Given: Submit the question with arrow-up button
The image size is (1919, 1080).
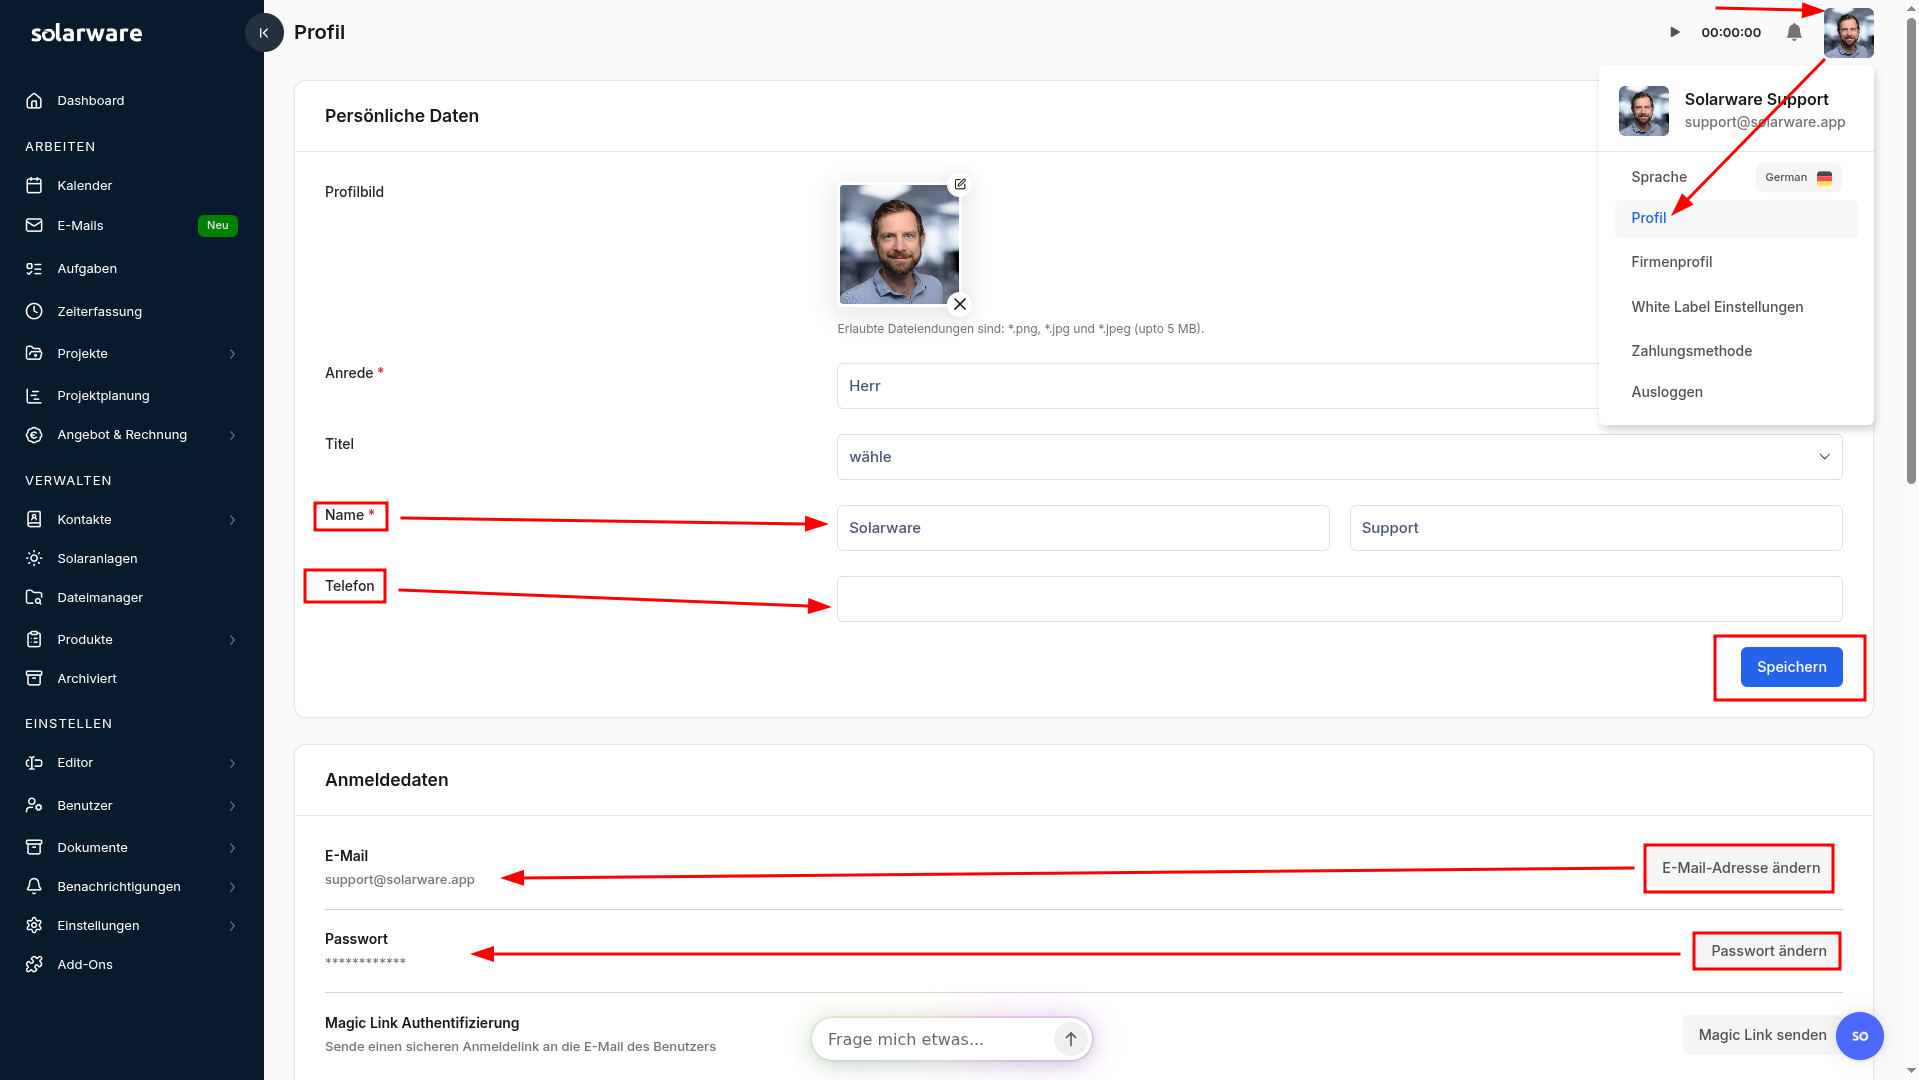Looking at the screenshot, I should coord(1070,1040).
